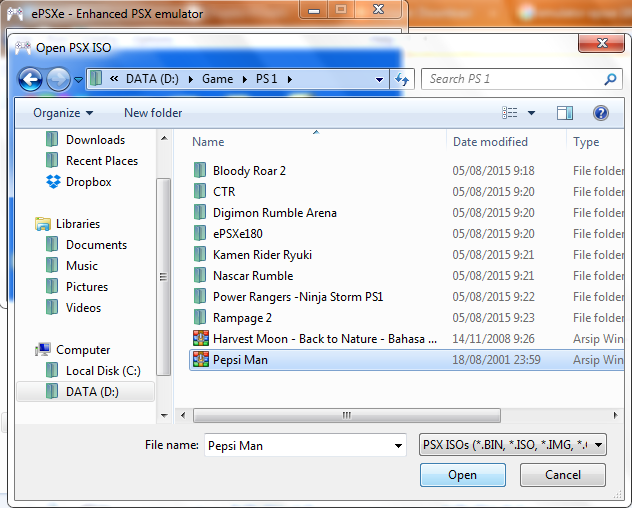
Task: Click the horizontal scrollbar right arrow
Action: pos(615,415)
